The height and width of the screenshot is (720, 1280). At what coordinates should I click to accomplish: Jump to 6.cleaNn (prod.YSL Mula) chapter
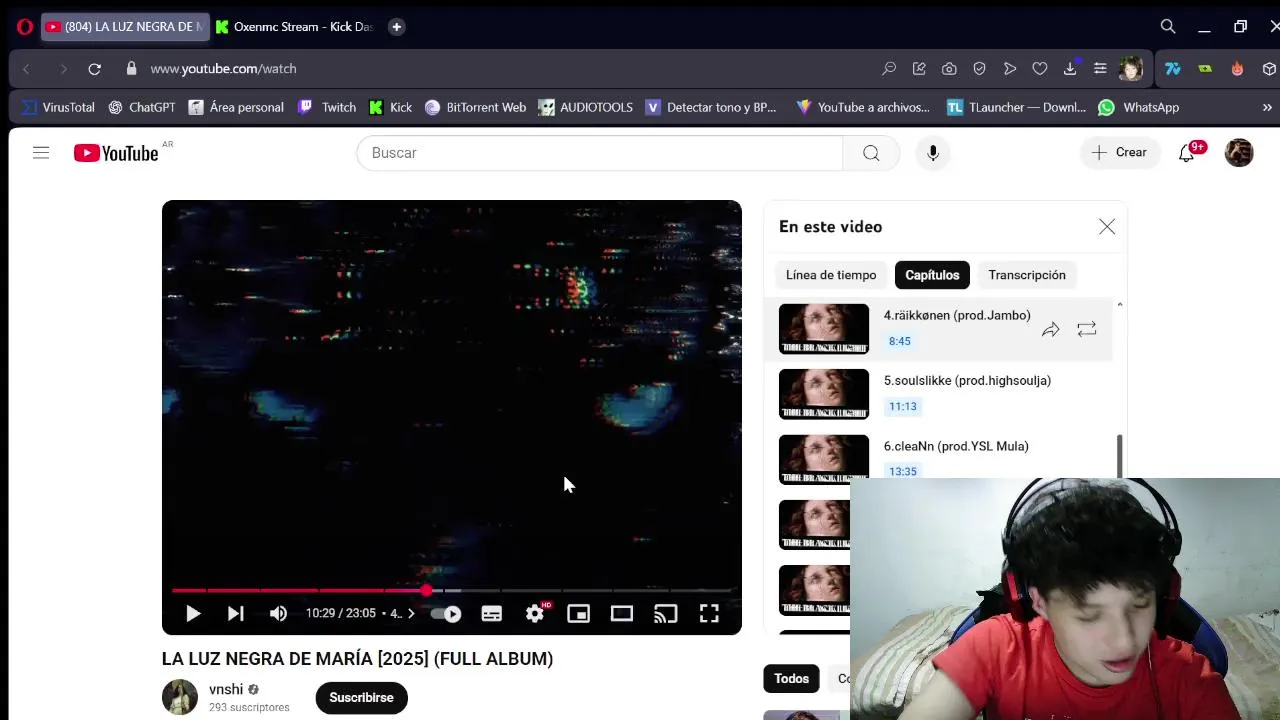(x=956, y=446)
